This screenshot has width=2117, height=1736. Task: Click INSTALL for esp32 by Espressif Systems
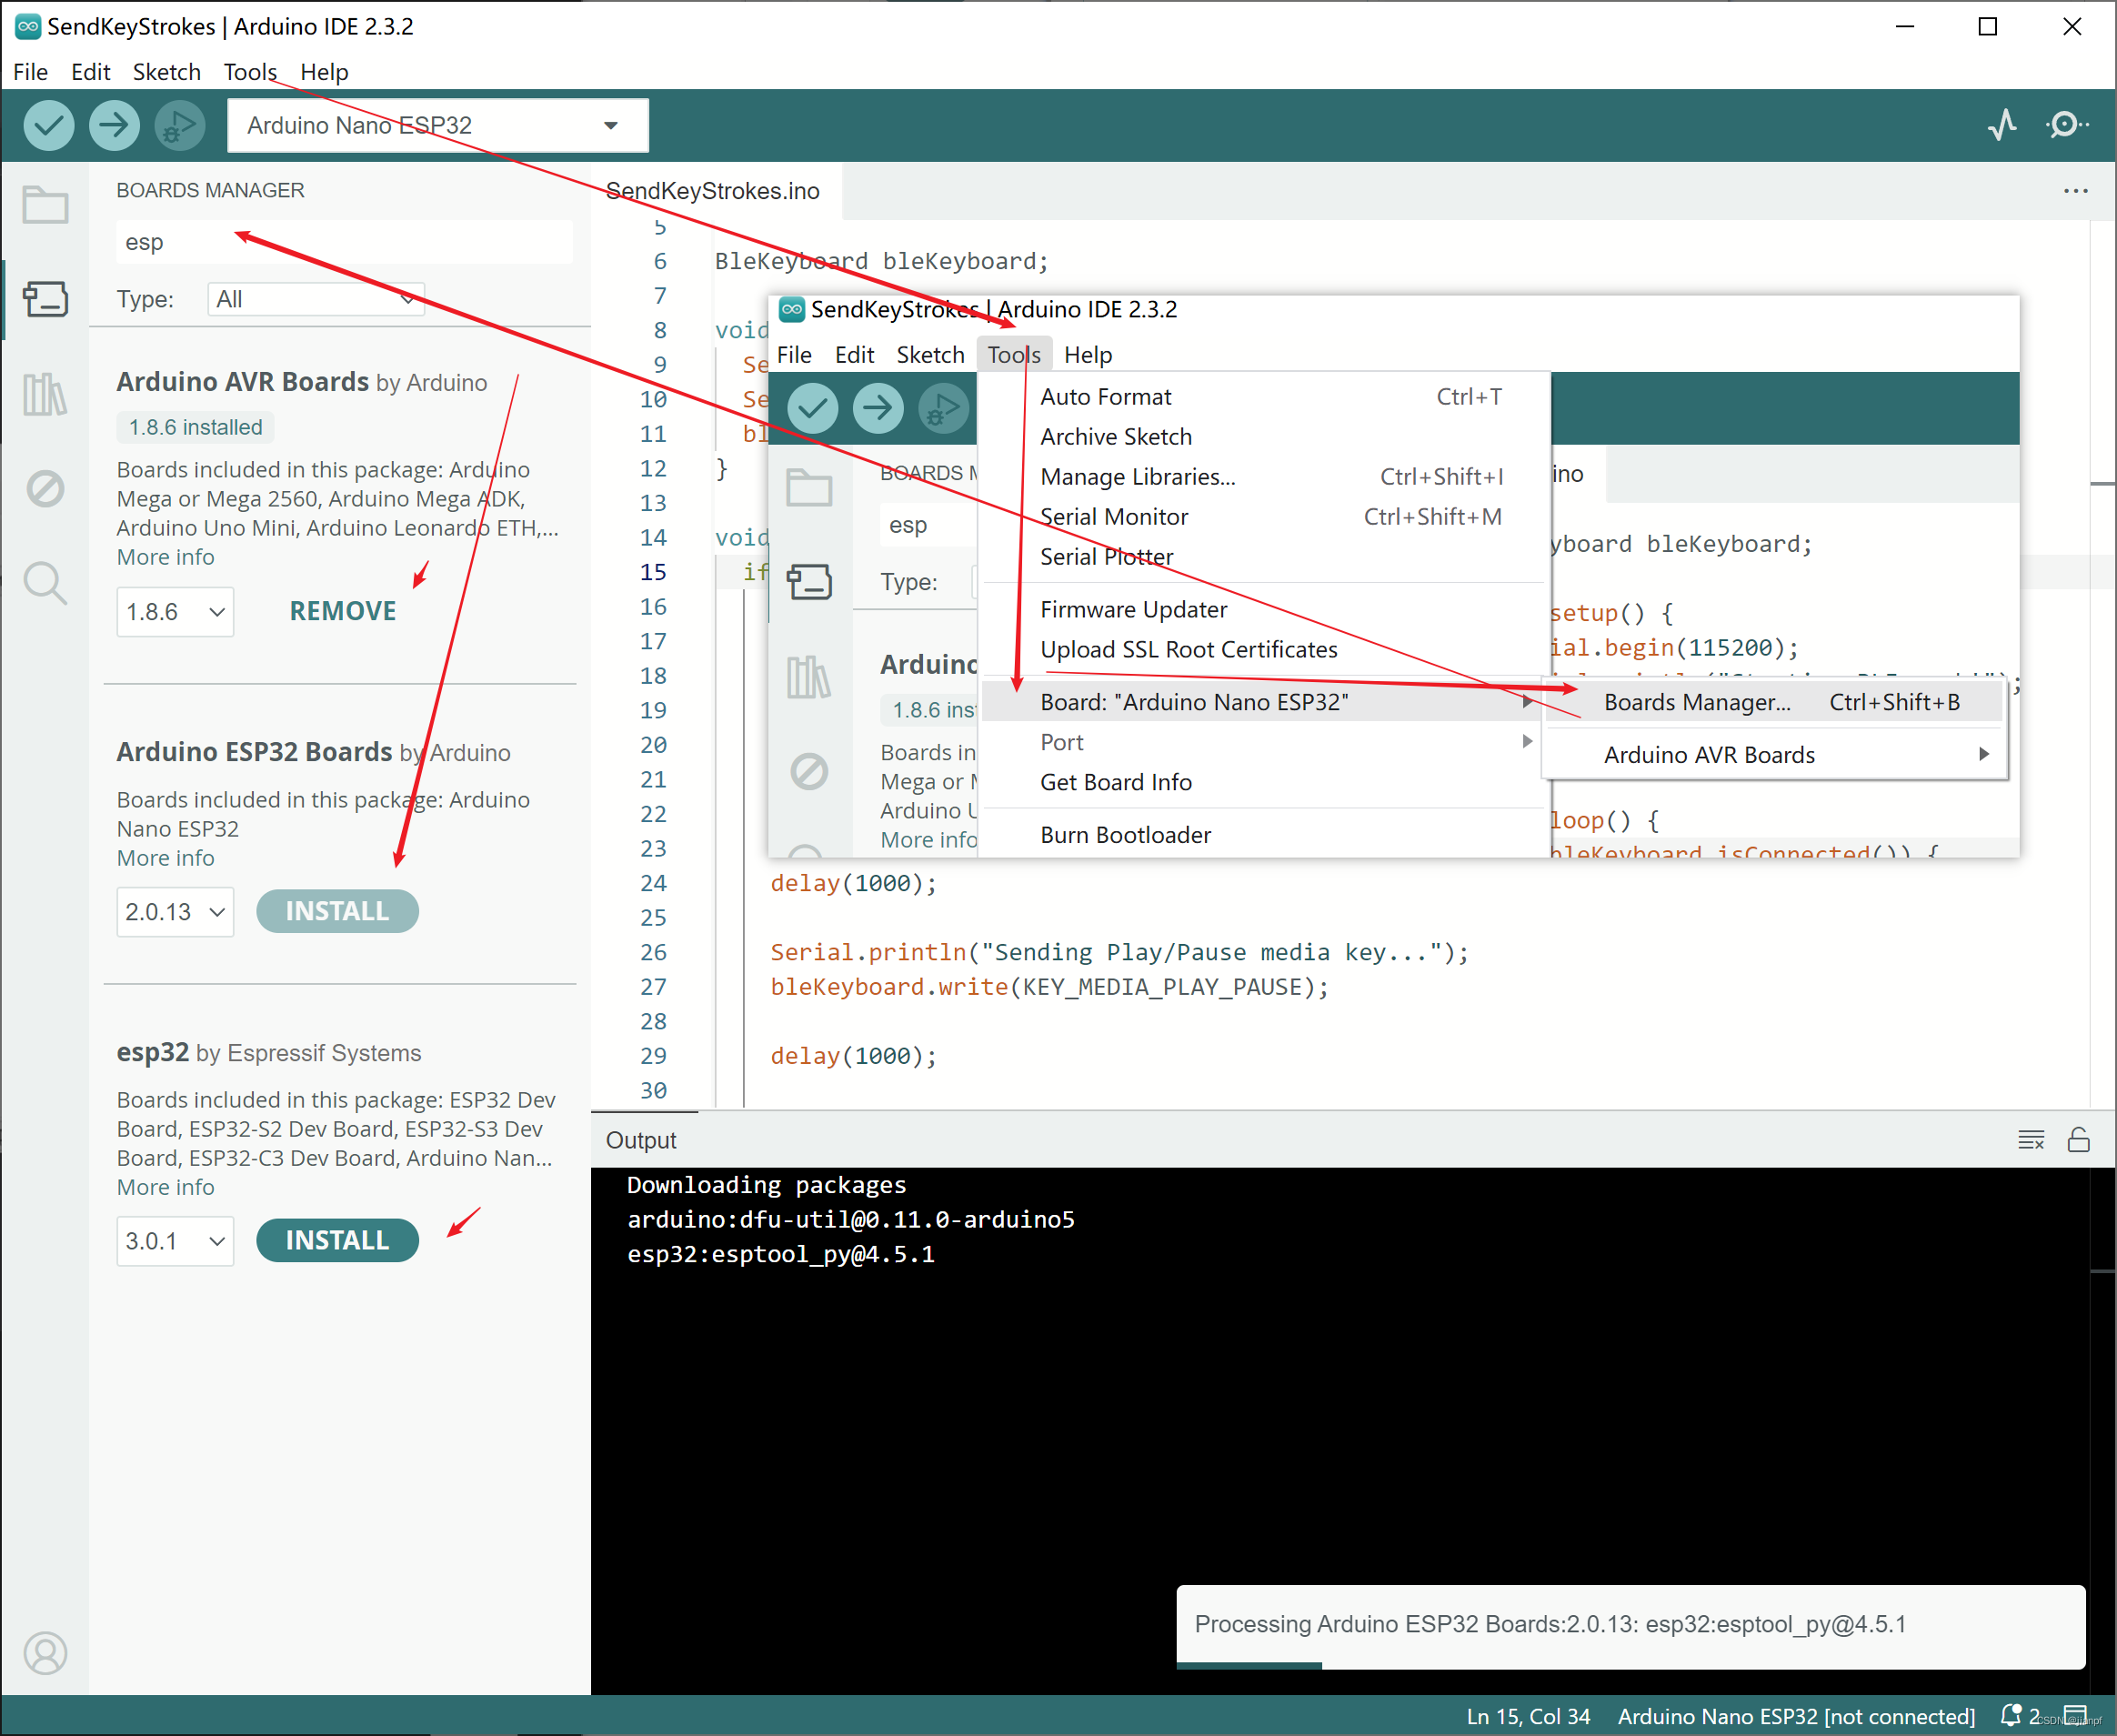[x=337, y=1240]
